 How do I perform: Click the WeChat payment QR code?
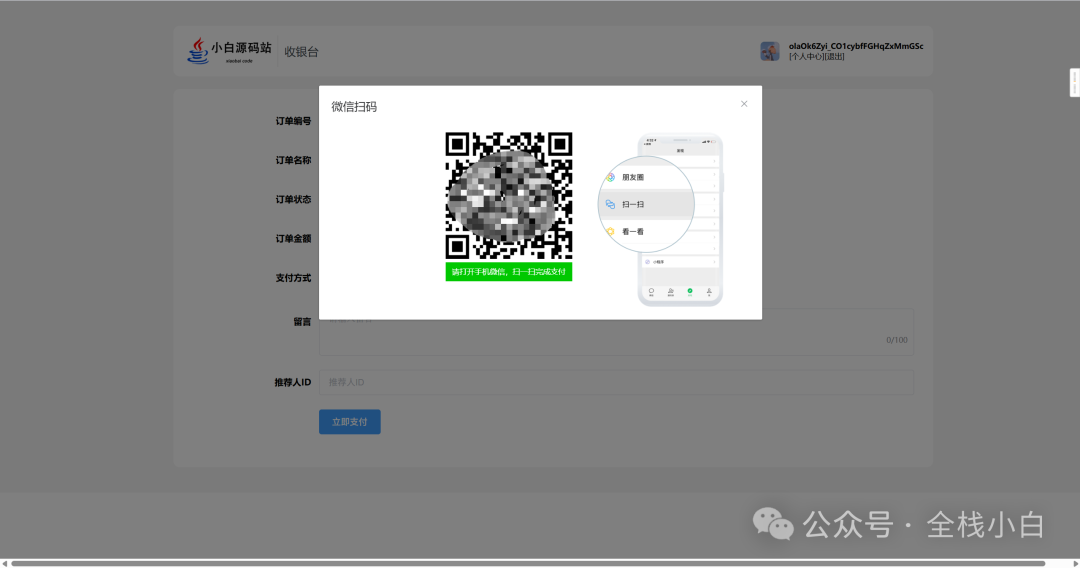[x=508, y=196]
